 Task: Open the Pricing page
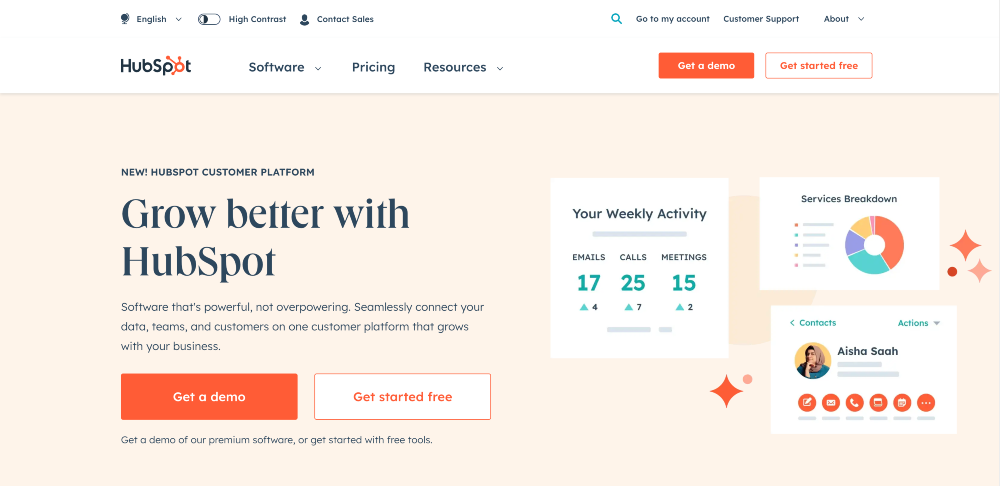click(x=374, y=67)
